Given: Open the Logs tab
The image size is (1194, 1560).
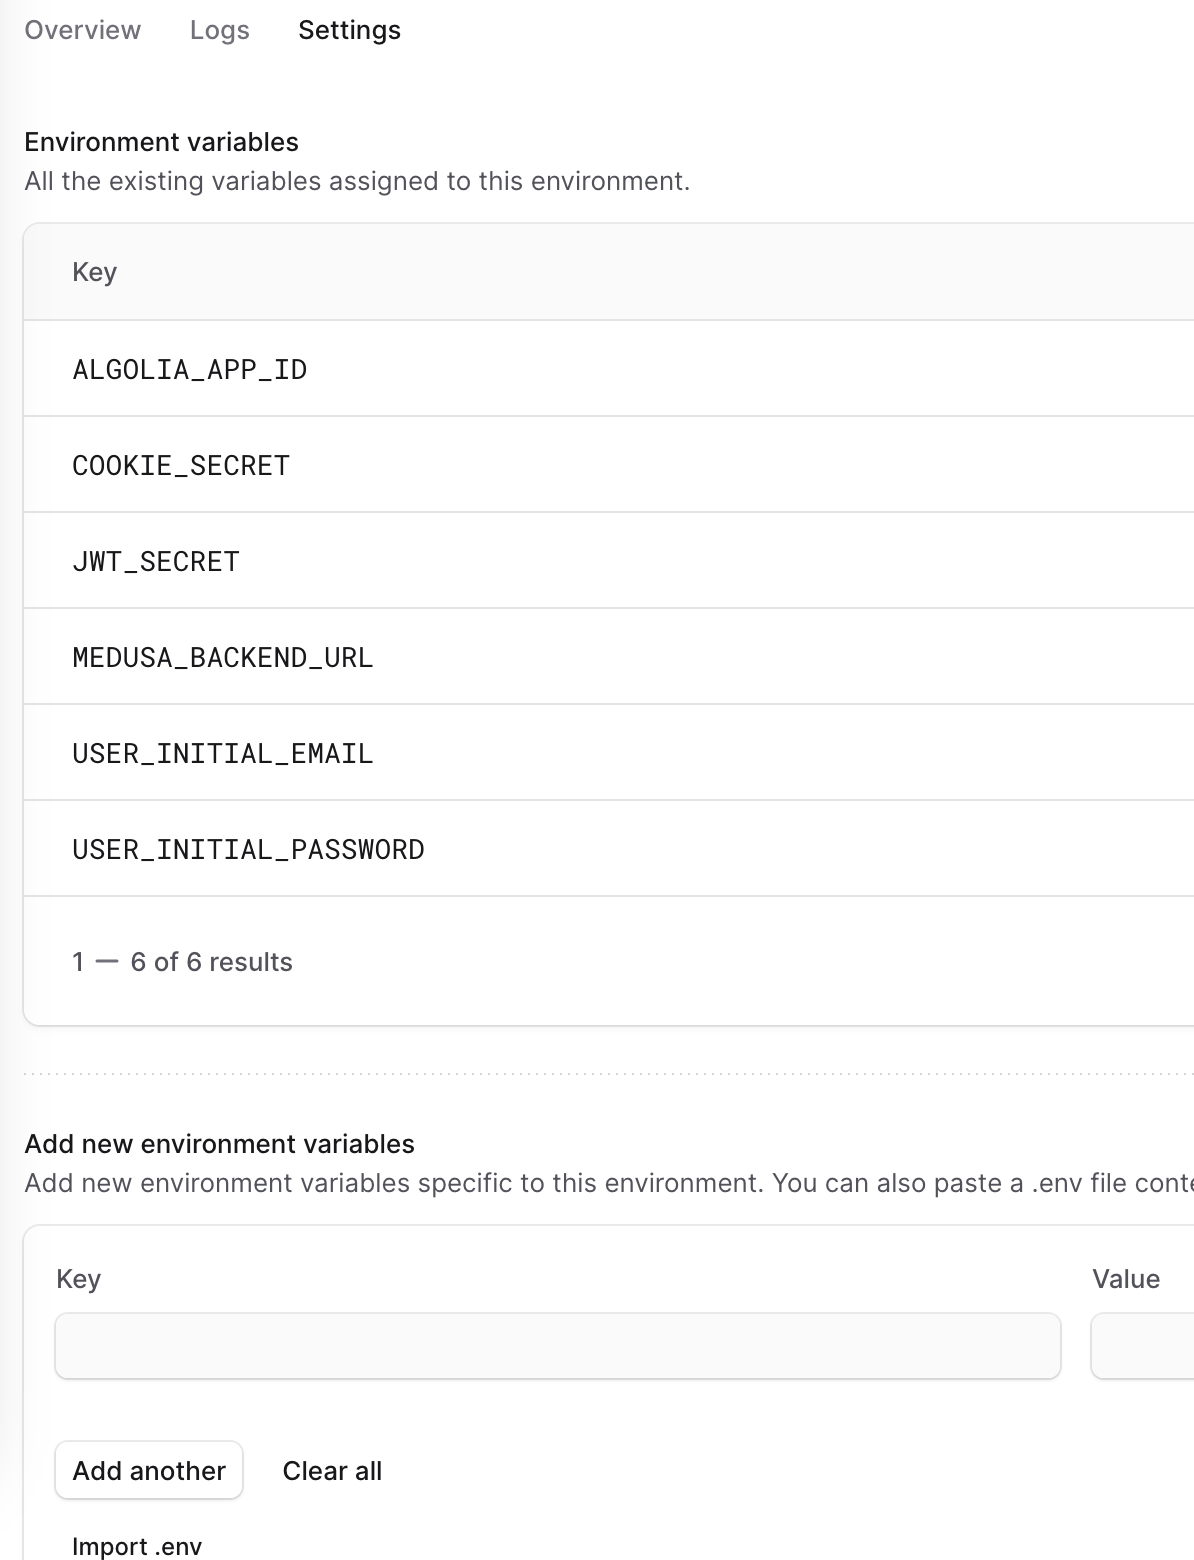Looking at the screenshot, I should [x=219, y=30].
